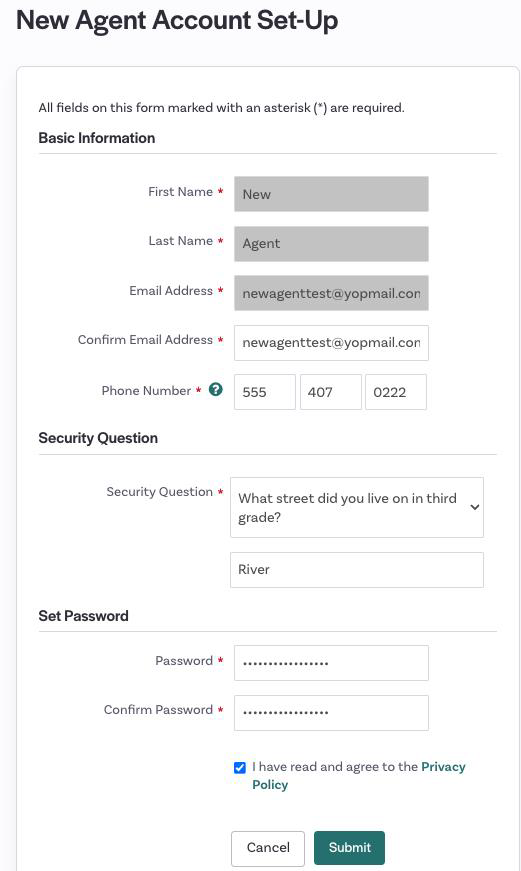The image size is (521, 871).
Task: Click the First Name field
Action: (x=331, y=194)
